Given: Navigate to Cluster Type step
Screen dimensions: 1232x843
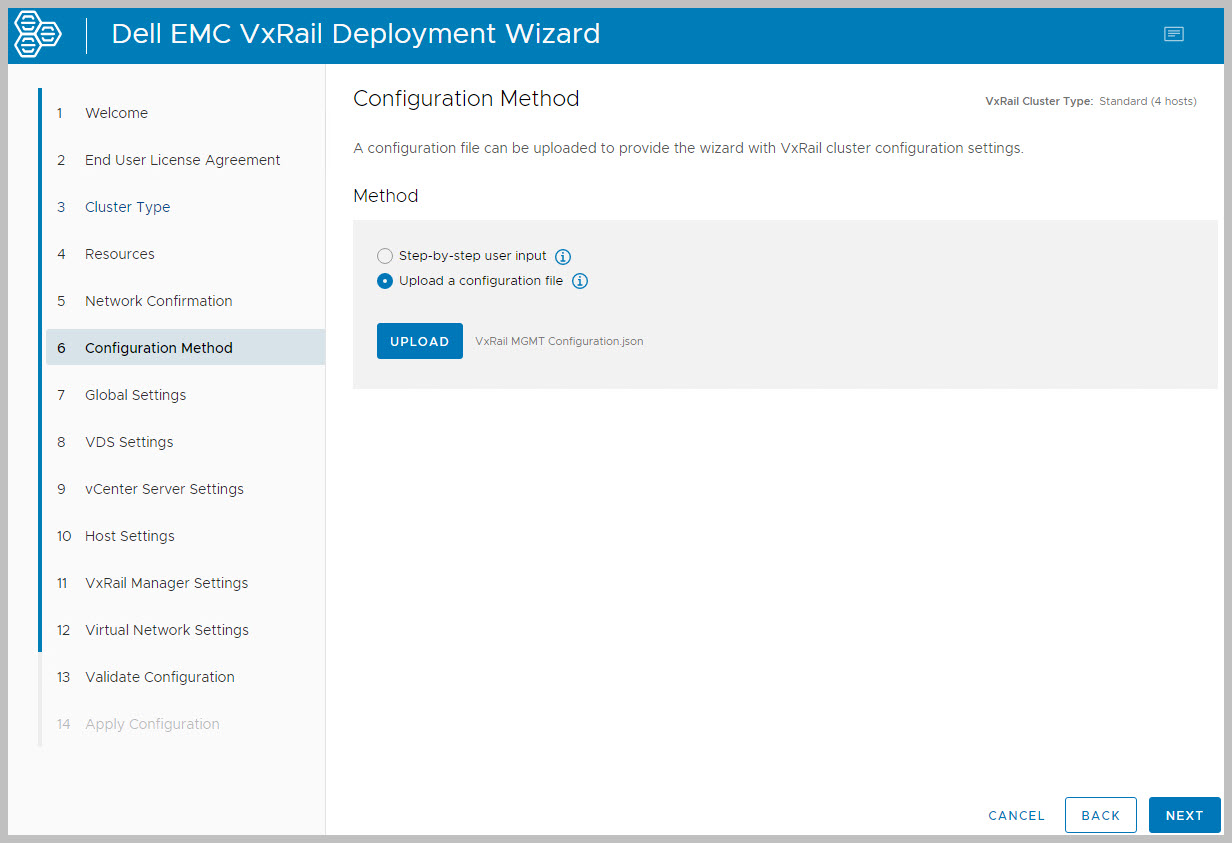Looking at the screenshot, I should pos(127,207).
